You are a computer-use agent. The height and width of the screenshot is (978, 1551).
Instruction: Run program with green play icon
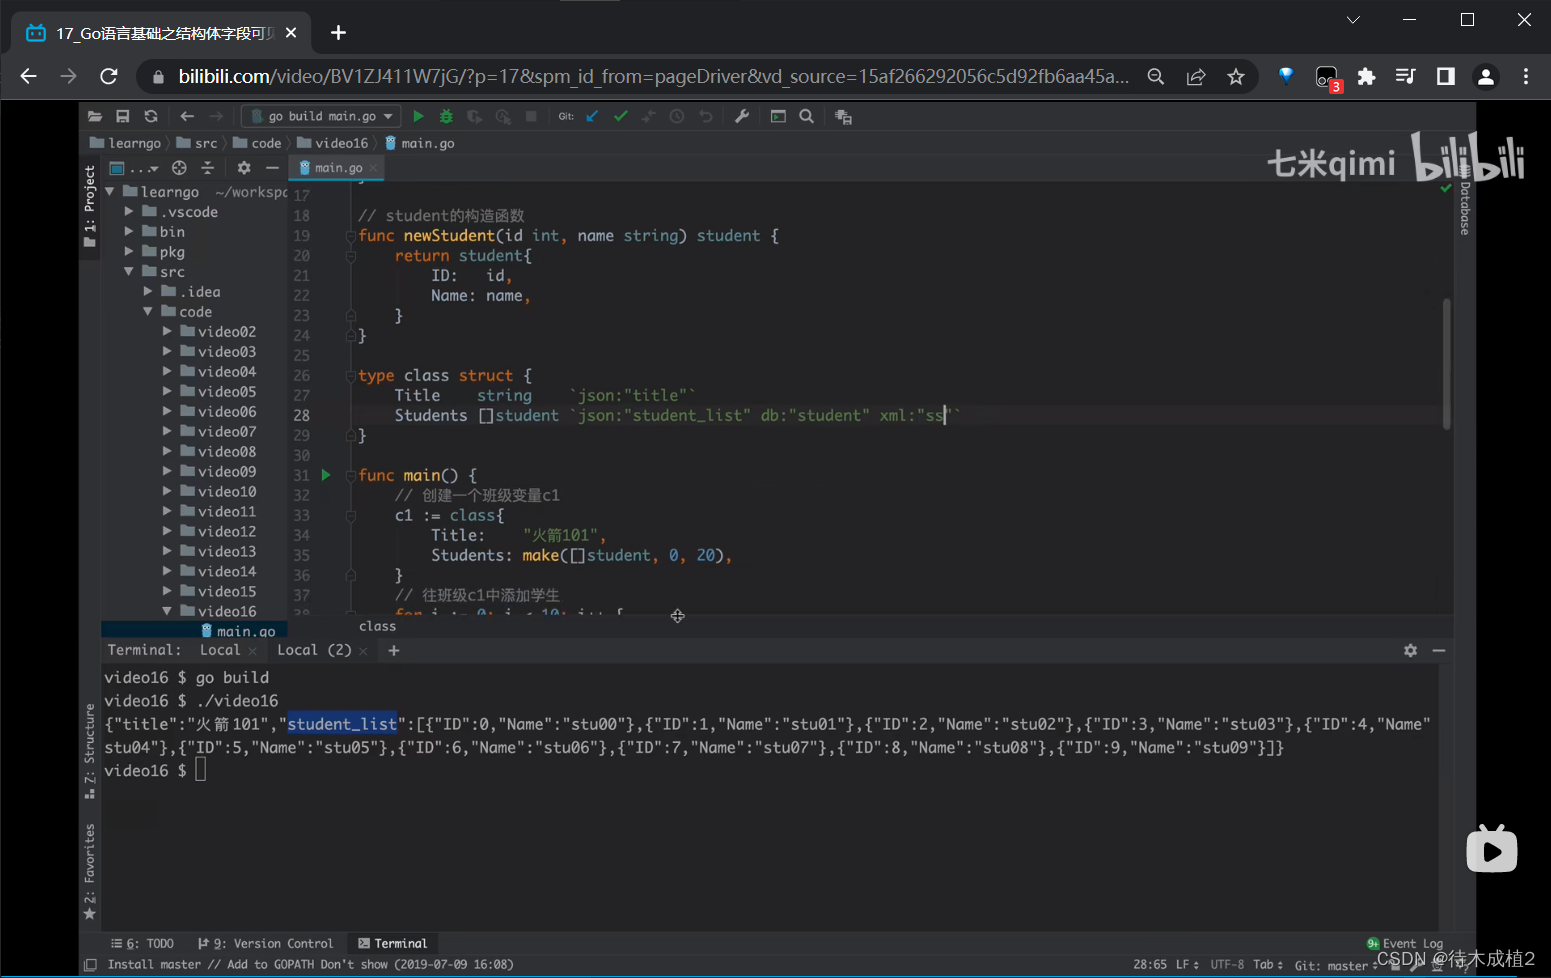pos(418,116)
